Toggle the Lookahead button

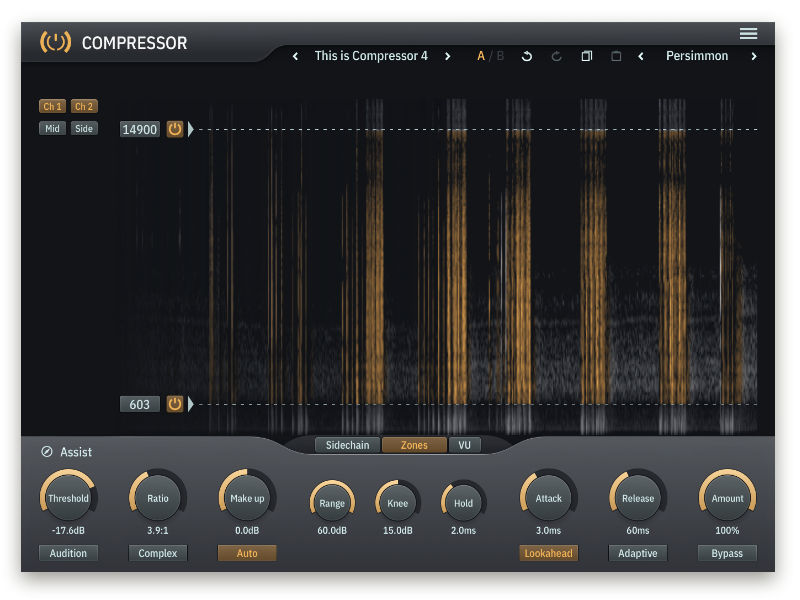point(548,553)
